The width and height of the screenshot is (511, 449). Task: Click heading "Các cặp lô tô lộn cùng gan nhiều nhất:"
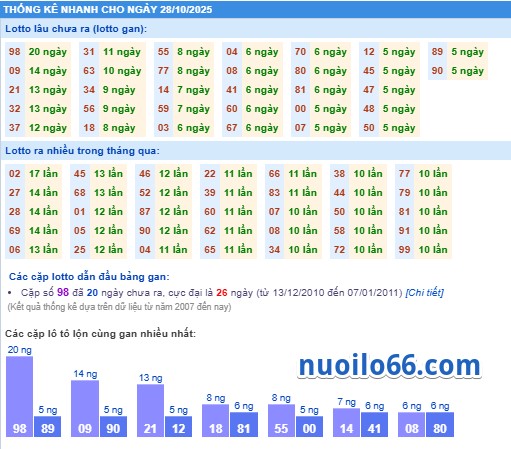pos(100,334)
